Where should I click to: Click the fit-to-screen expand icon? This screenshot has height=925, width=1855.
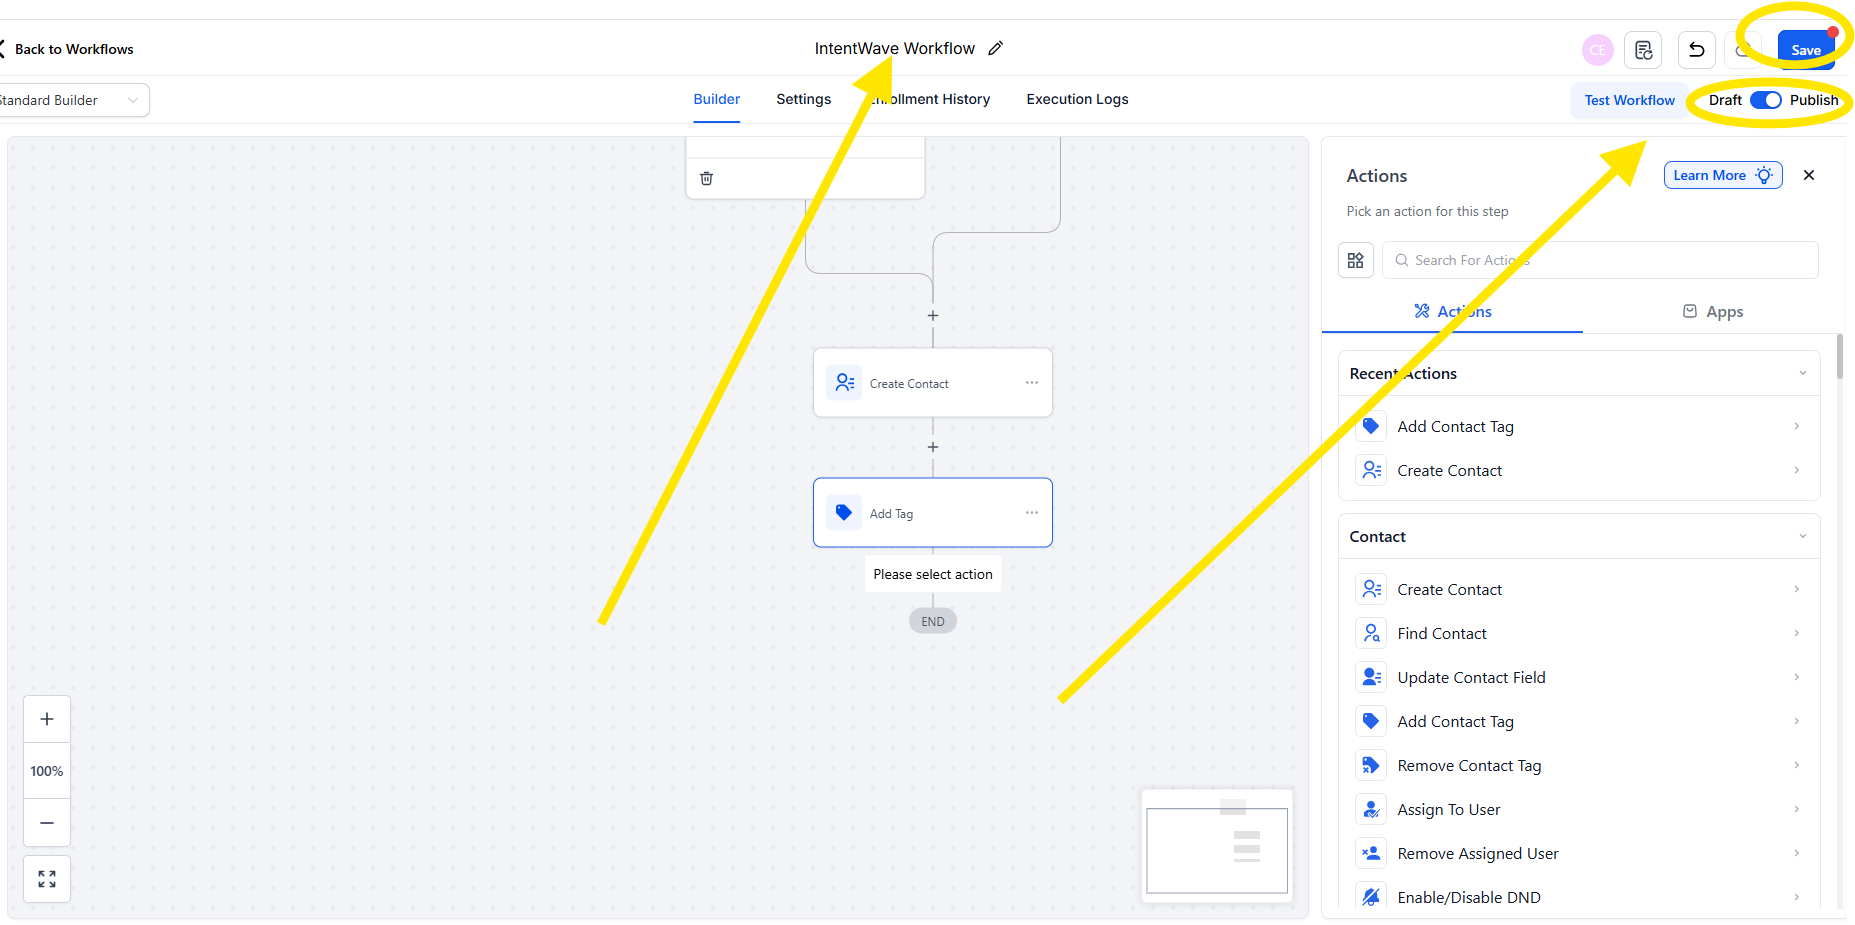pyautogui.click(x=47, y=879)
